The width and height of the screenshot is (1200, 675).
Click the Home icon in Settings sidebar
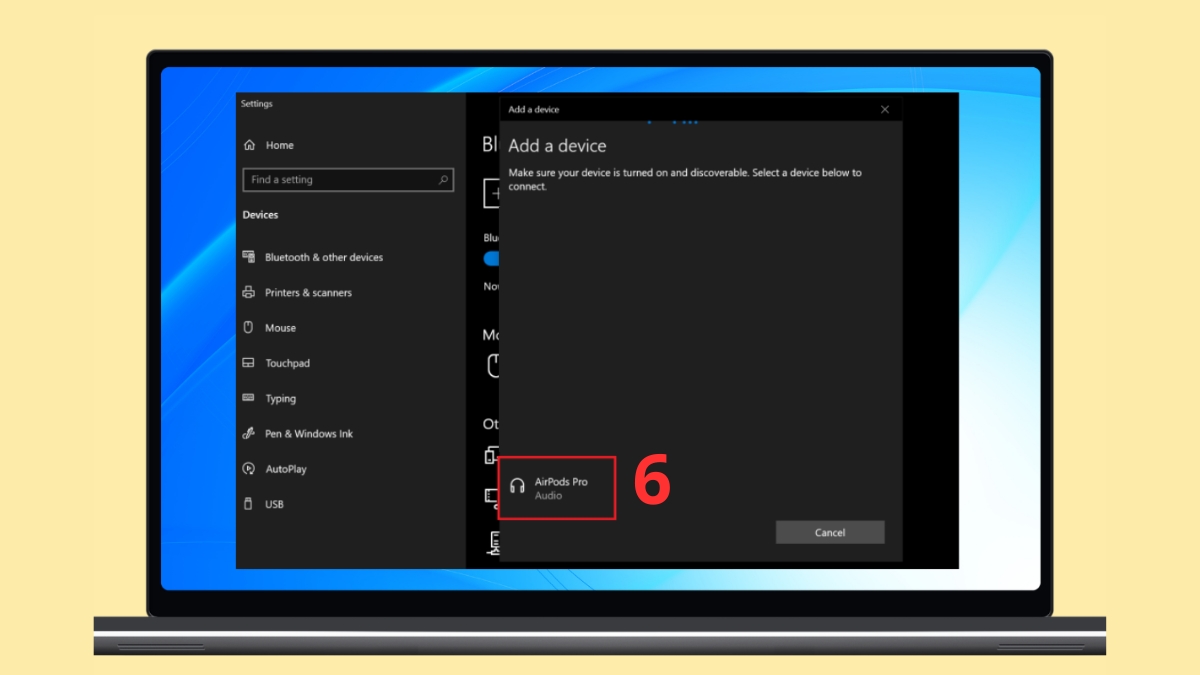pos(249,145)
